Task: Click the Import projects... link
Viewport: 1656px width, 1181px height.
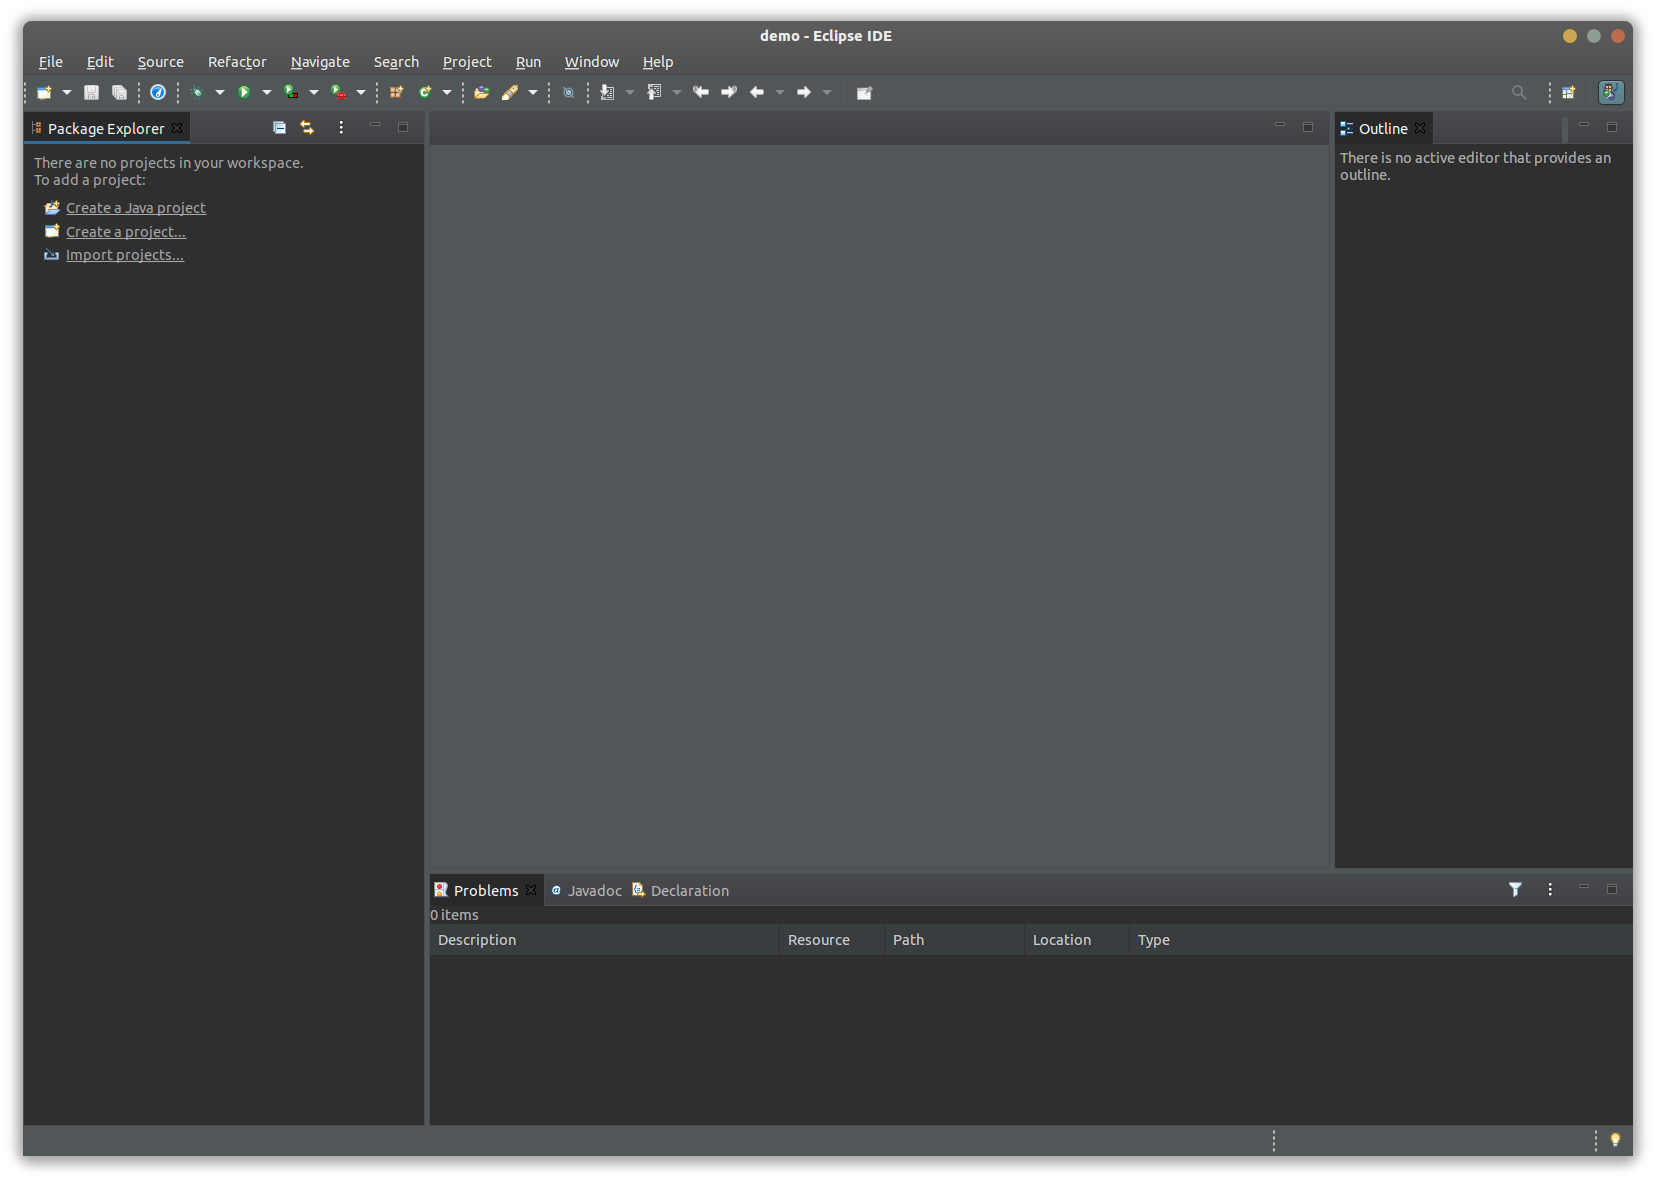Action: (125, 255)
